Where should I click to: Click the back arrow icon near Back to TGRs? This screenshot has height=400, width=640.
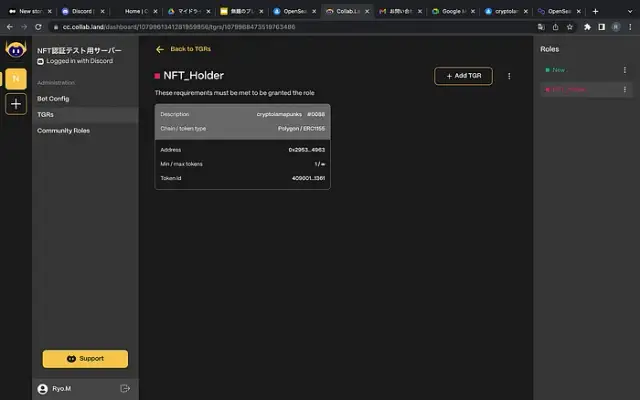(159, 48)
